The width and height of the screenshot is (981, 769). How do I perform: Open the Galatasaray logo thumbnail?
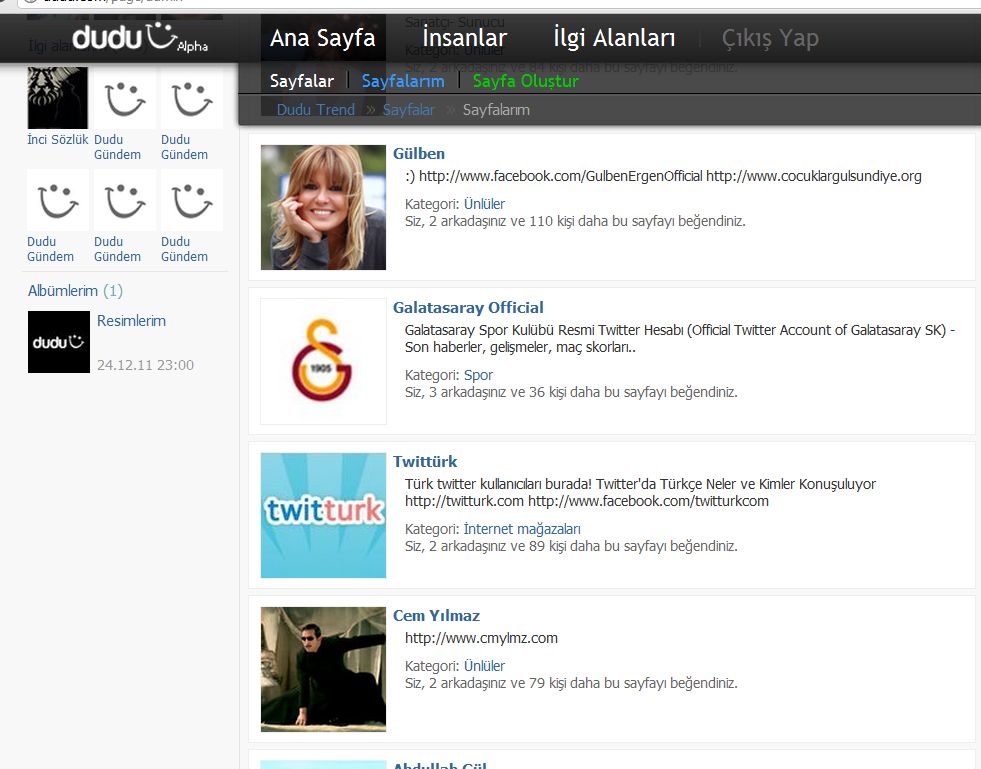pos(323,361)
